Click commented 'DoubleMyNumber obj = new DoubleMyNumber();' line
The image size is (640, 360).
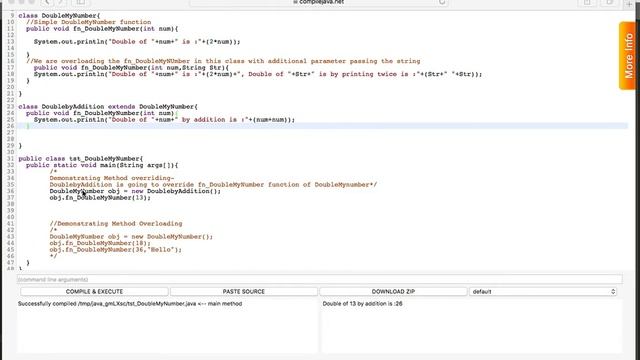point(131,237)
